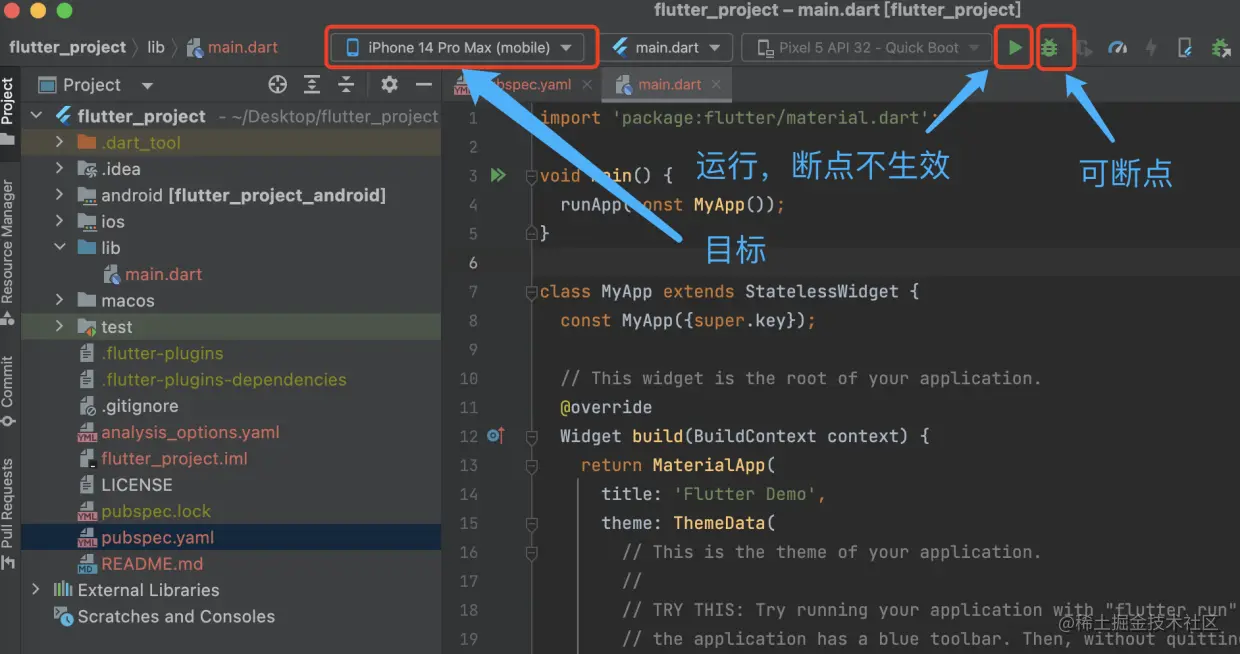This screenshot has width=1240, height=654.
Task: Click main.dart in the breadcrumb bar
Action: tap(233, 47)
